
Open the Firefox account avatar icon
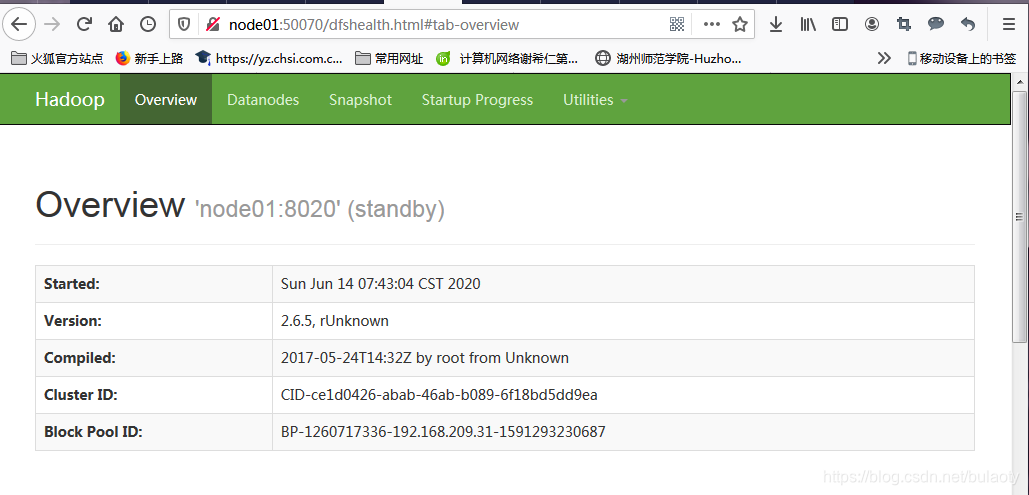tap(872, 25)
